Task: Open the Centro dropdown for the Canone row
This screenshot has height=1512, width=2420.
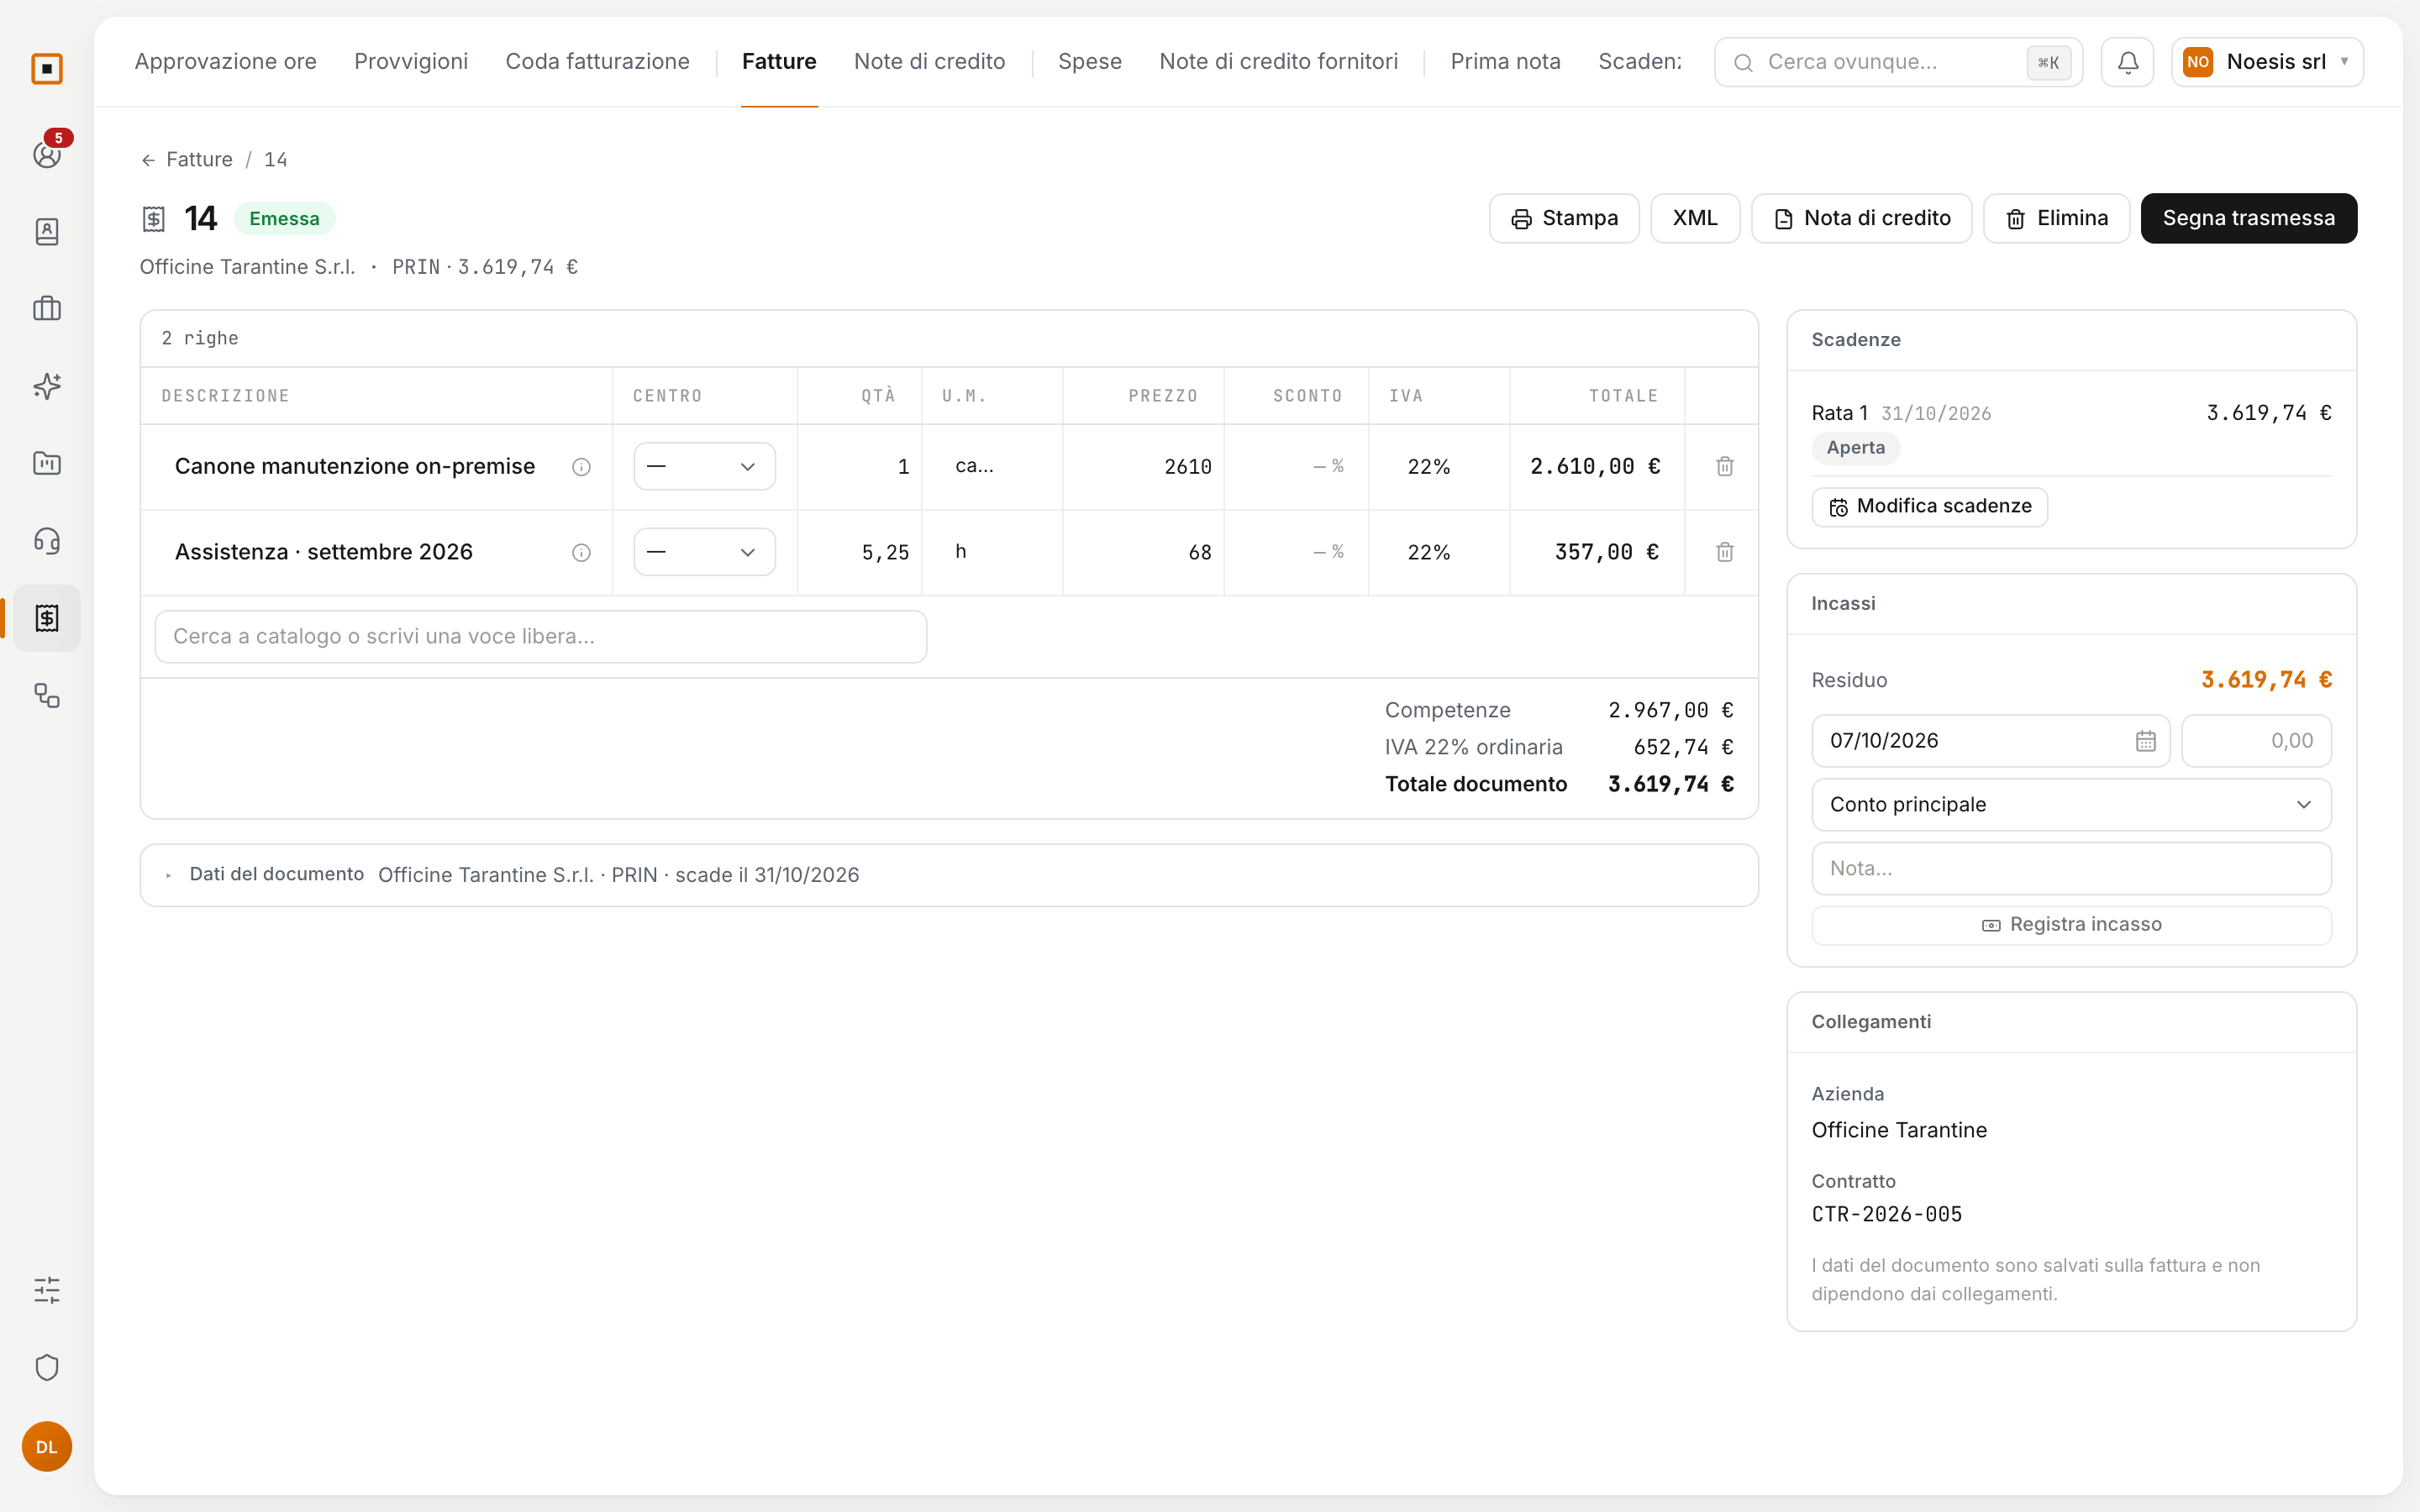Action: coord(704,467)
